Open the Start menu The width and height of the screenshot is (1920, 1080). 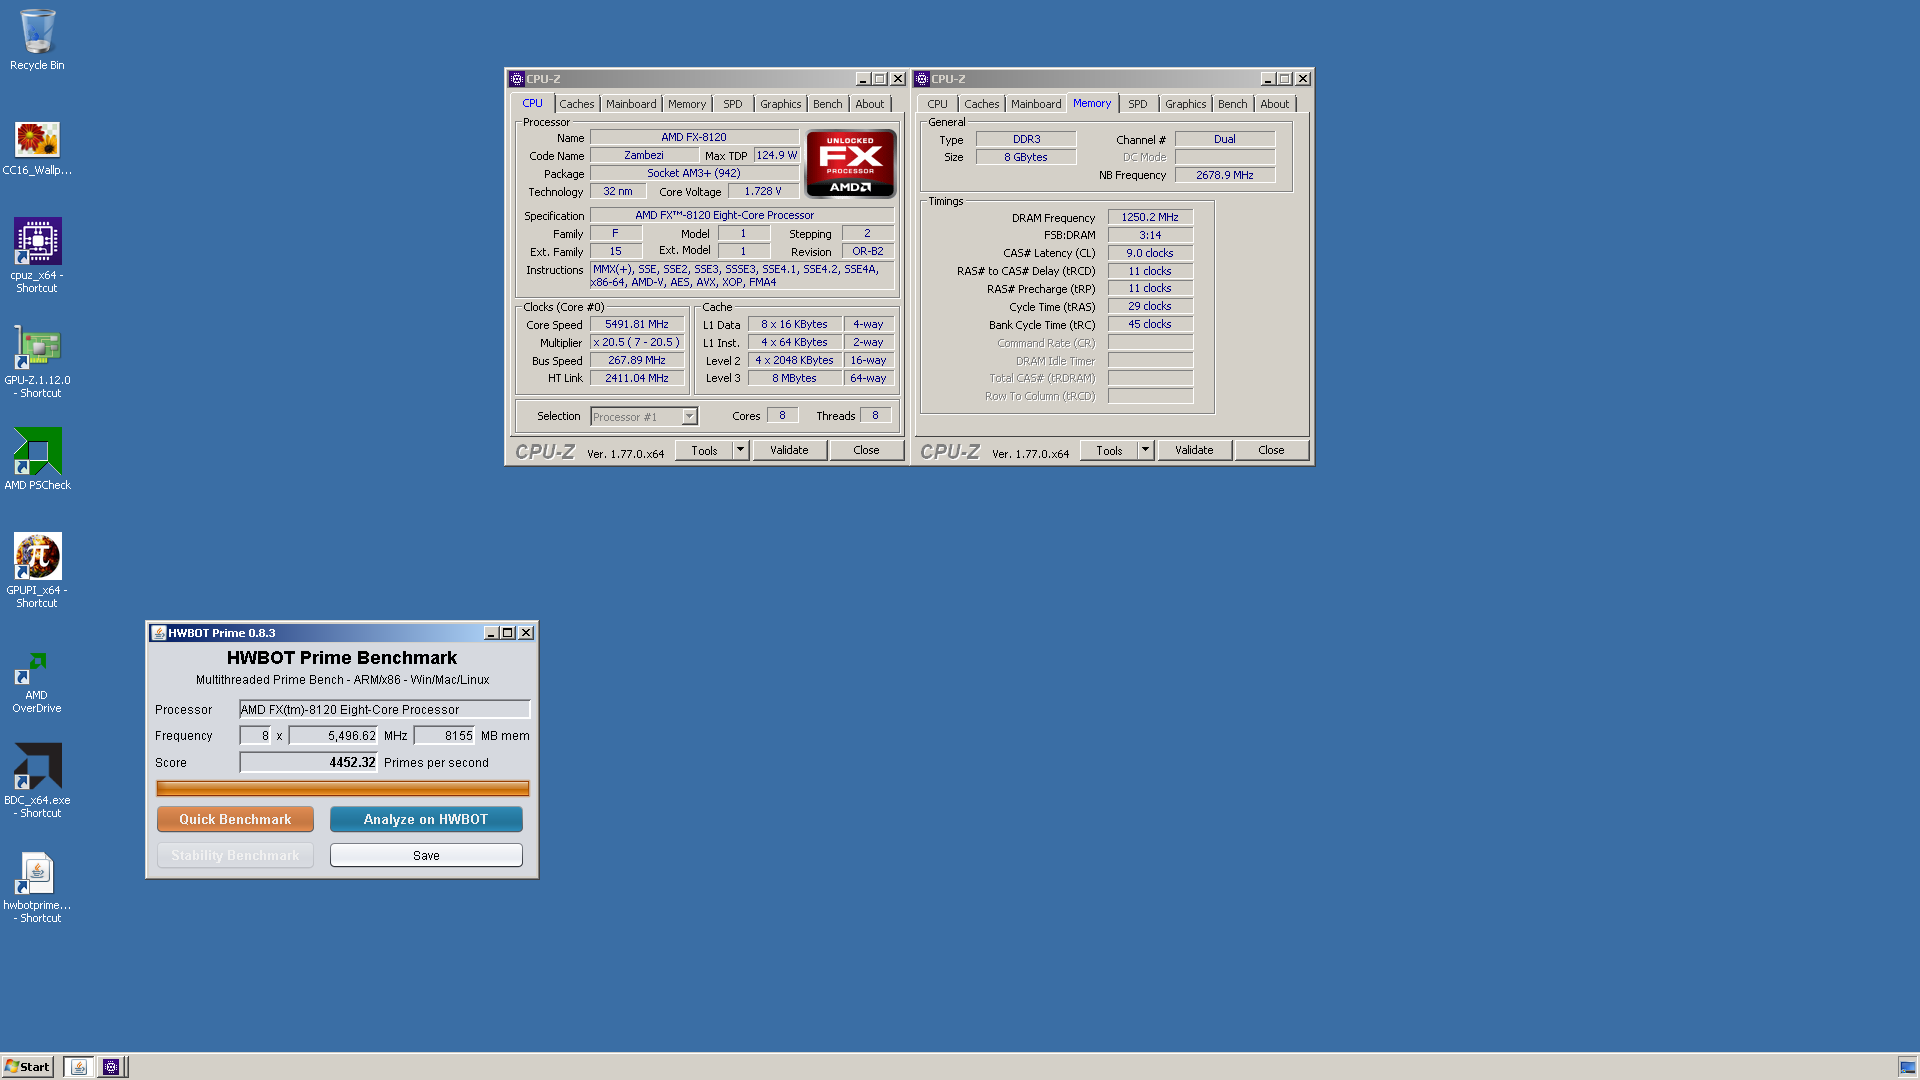tap(27, 1067)
